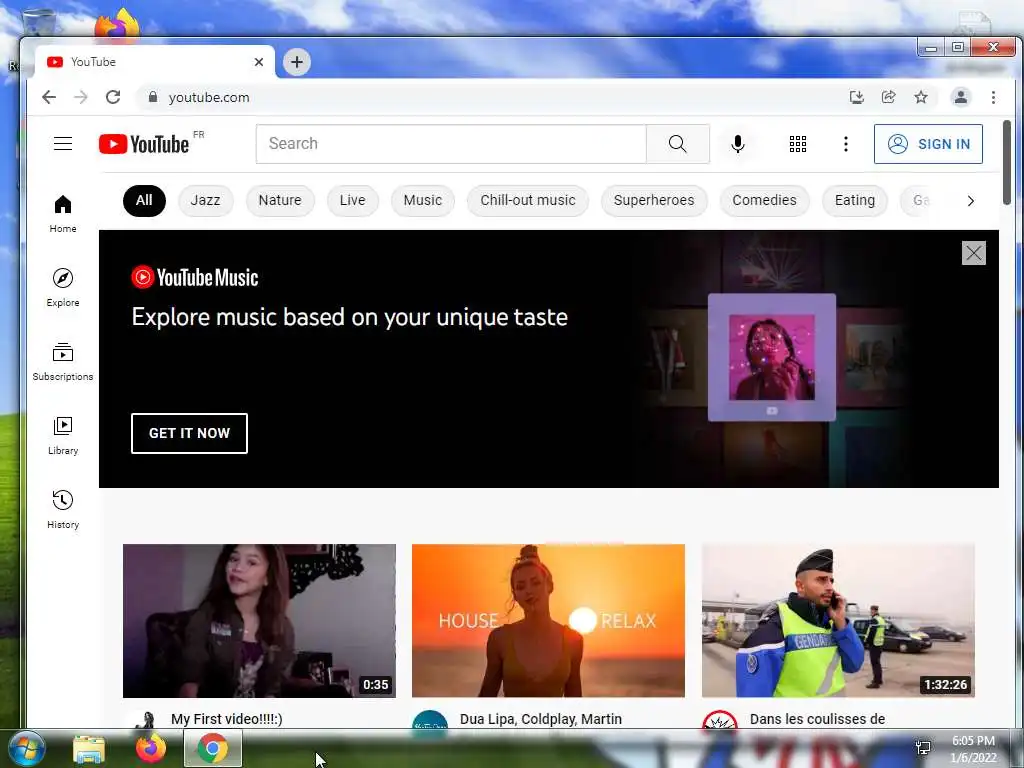Viewport: 1024px width, 768px height.
Task: Open a new browser tab
Action: pos(296,62)
